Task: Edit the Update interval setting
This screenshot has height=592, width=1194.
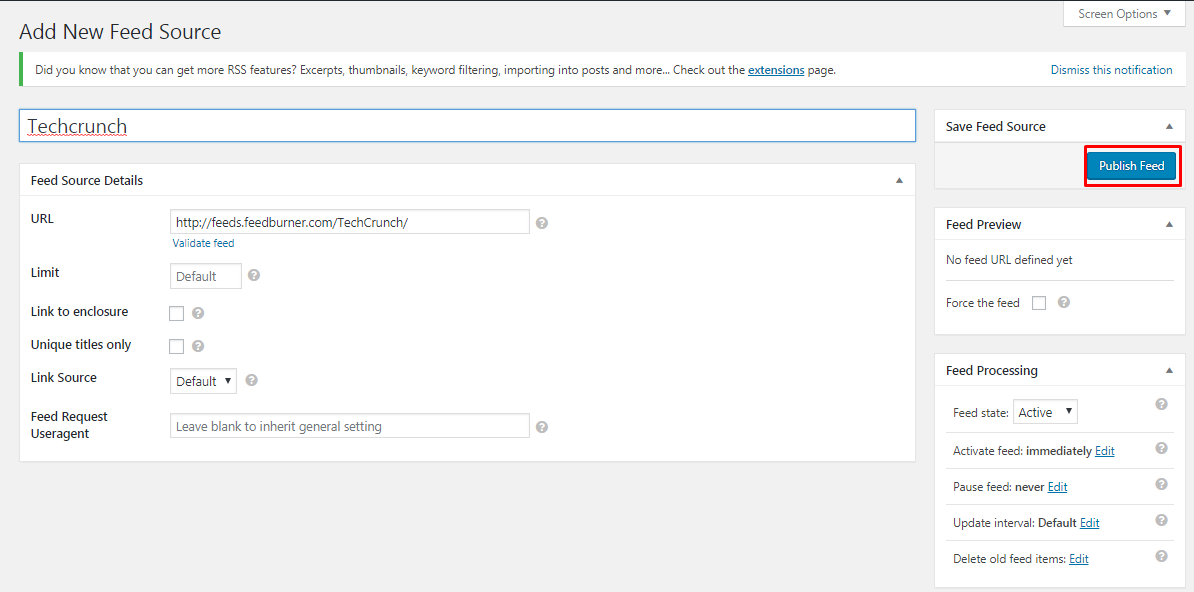Action: pyautogui.click(x=1090, y=523)
